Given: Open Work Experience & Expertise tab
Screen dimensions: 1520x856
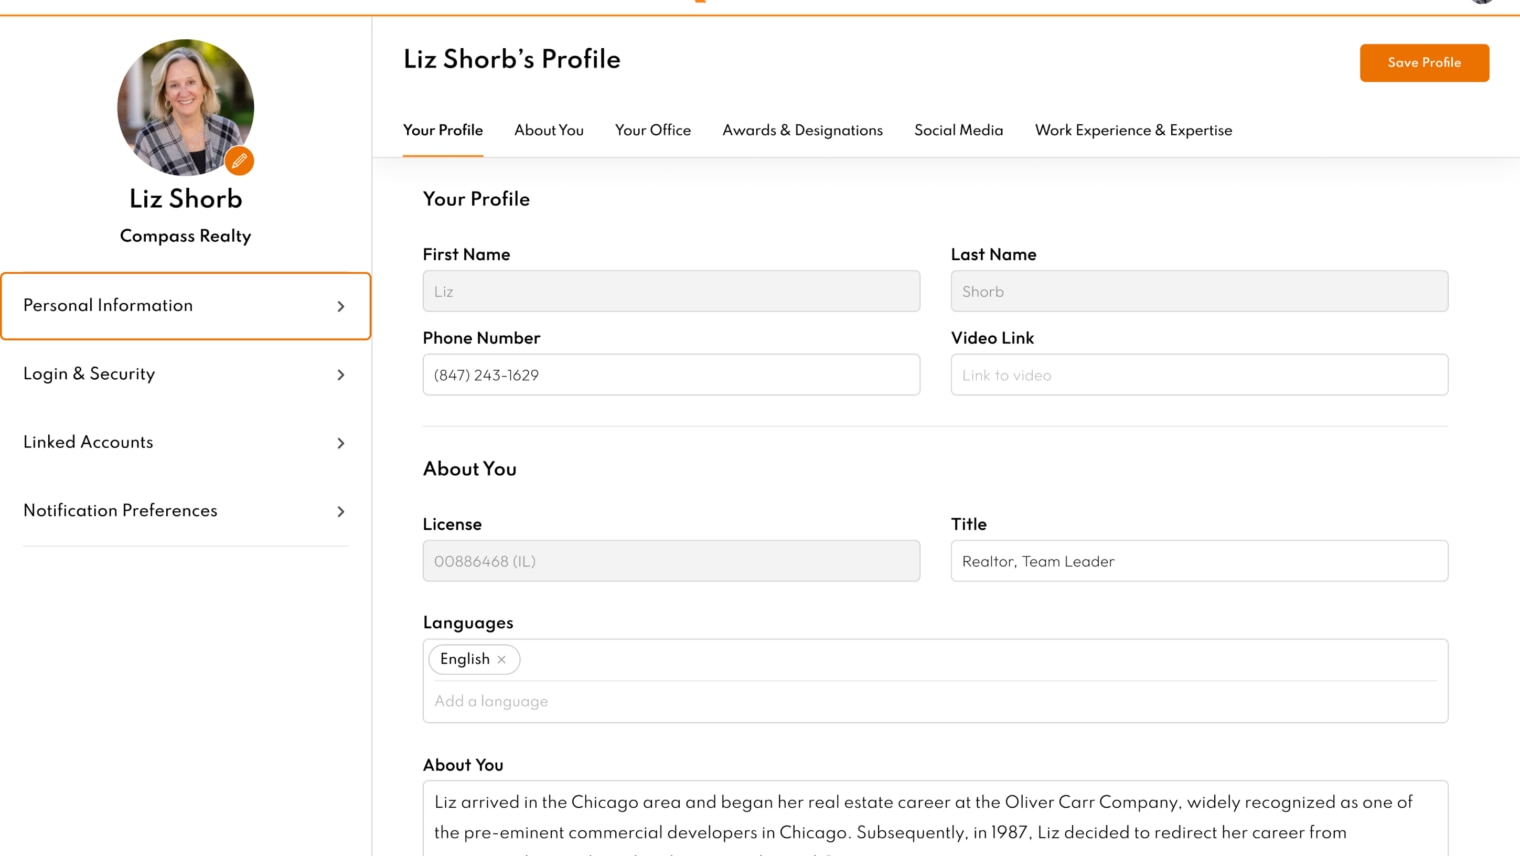Looking at the screenshot, I should coord(1133,131).
